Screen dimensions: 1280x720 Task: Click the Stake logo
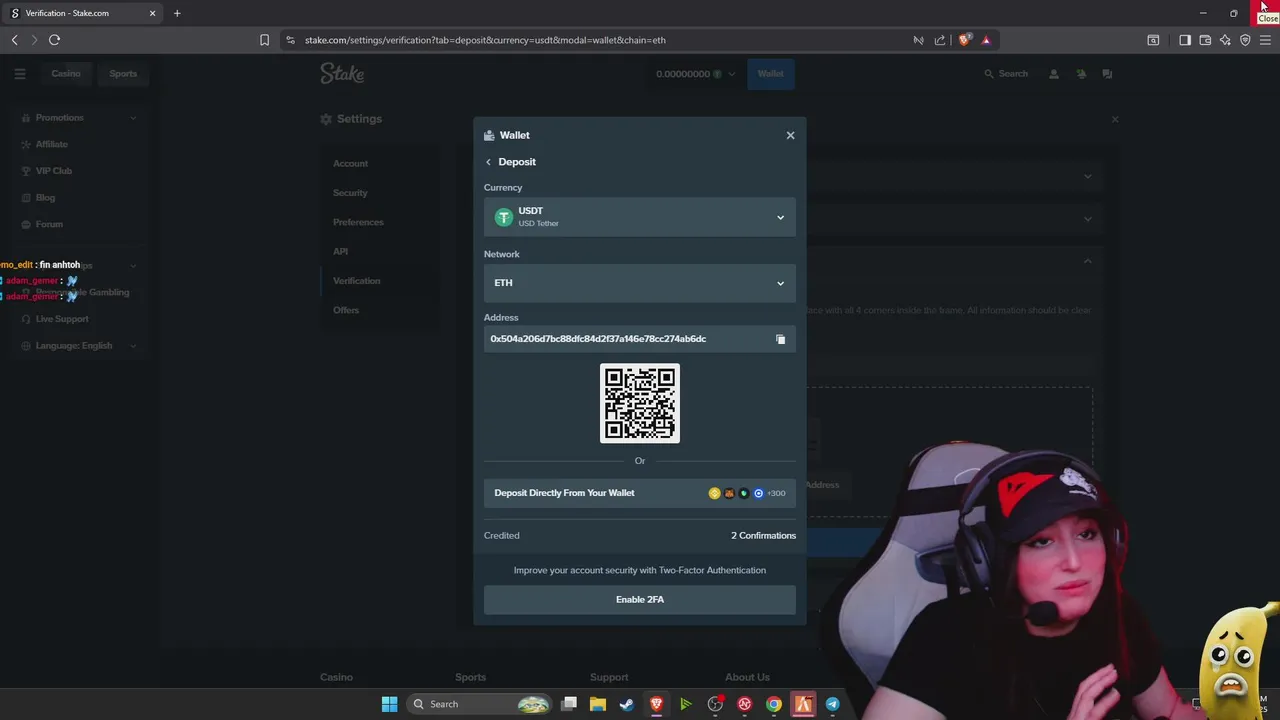[x=342, y=74]
